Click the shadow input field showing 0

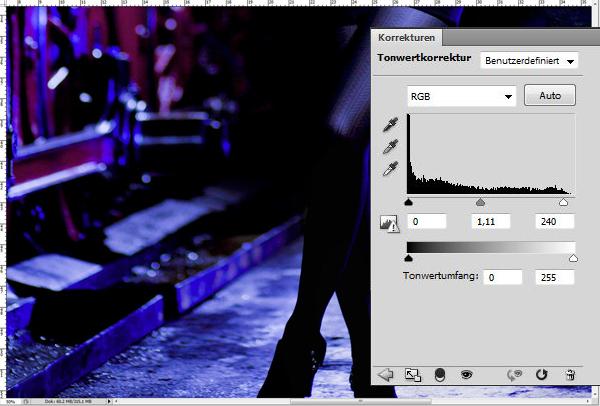(x=427, y=222)
